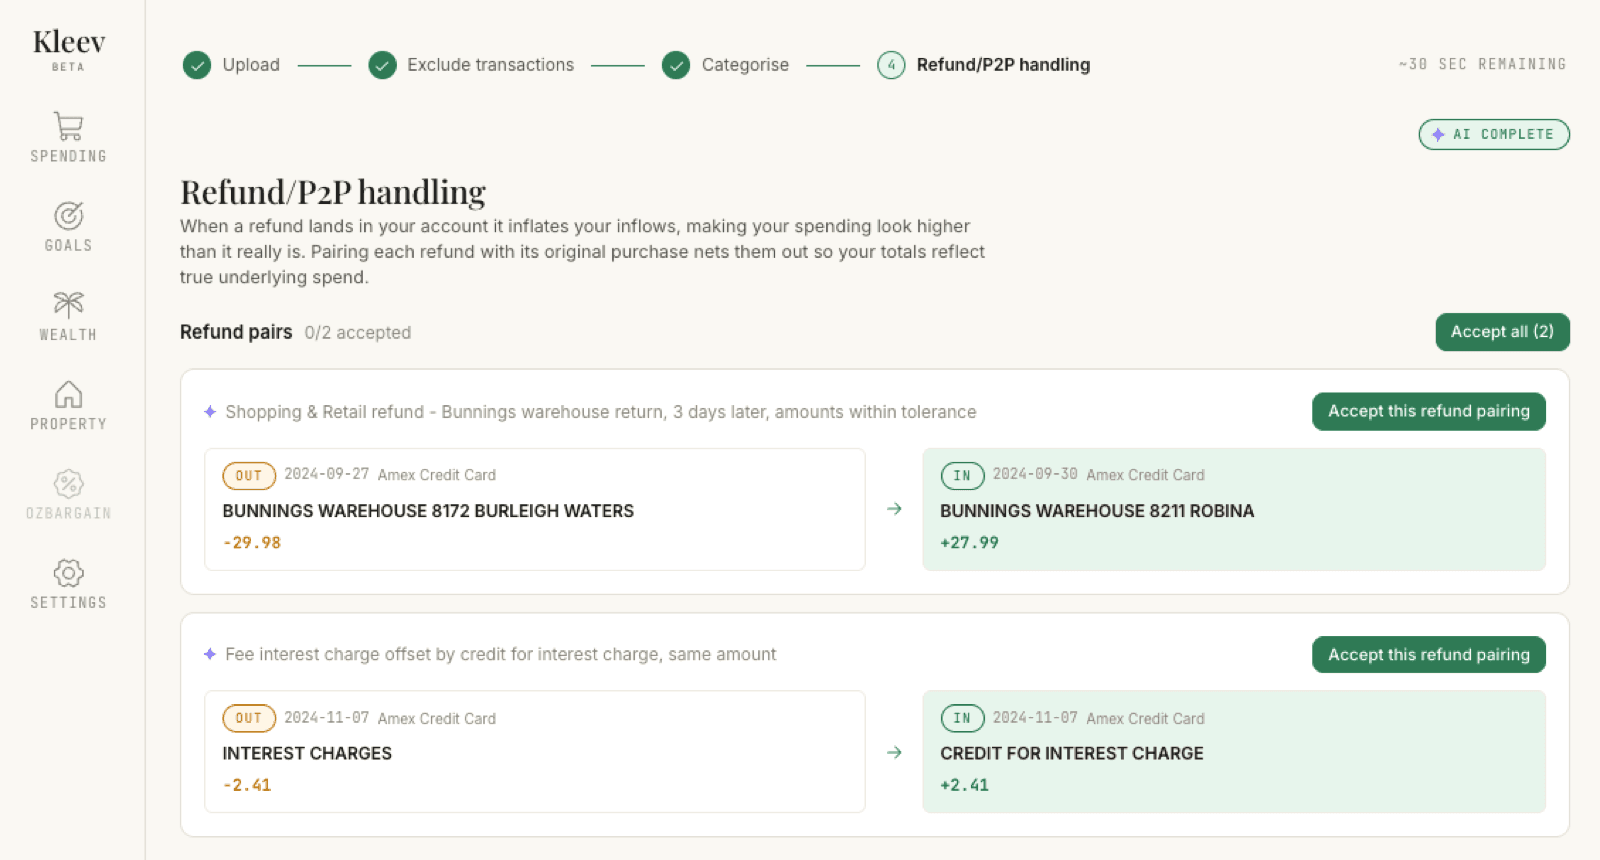Image resolution: width=1600 pixels, height=860 pixels.
Task: Click the OzBargain label in sidebar
Action: coord(68,513)
